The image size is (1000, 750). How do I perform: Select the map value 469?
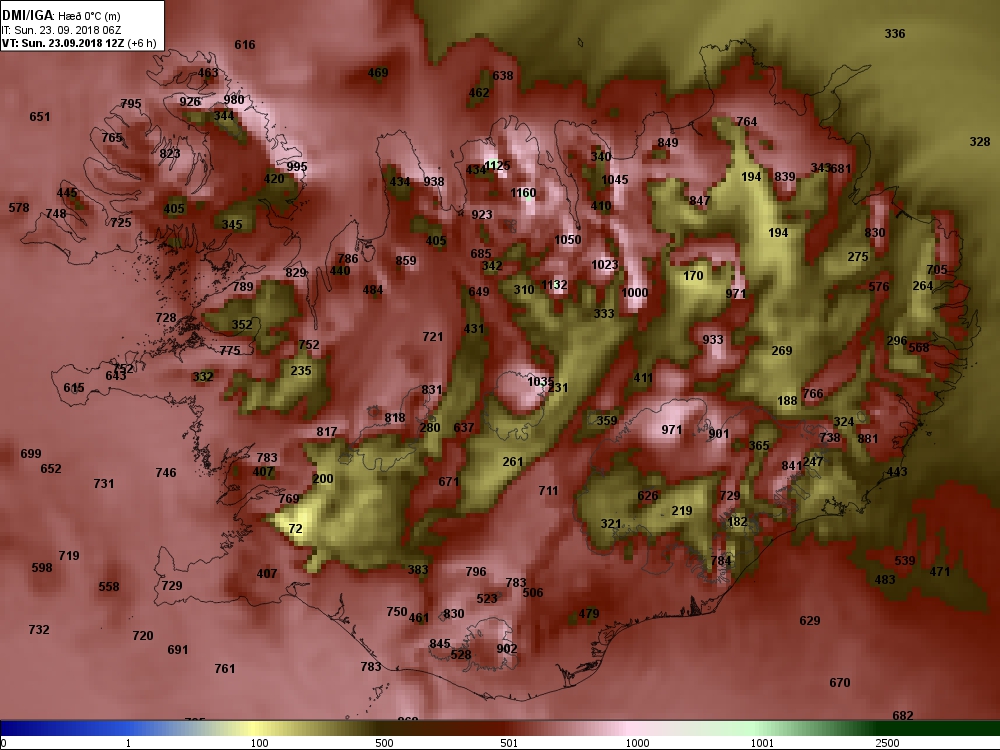click(378, 73)
